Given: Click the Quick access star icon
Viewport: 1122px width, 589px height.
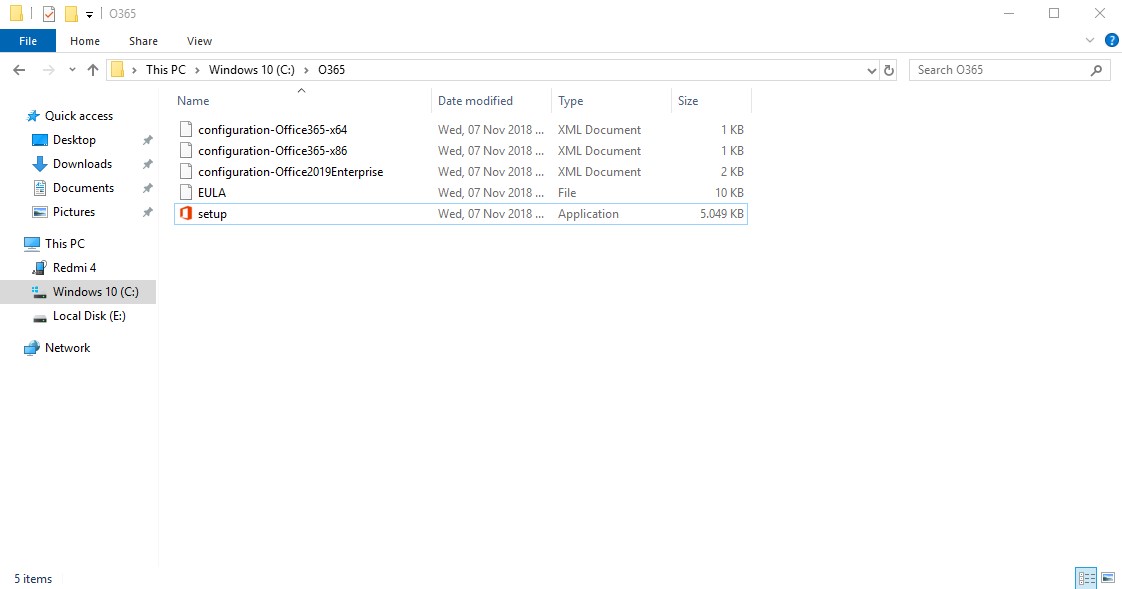Looking at the screenshot, I should click(33, 116).
